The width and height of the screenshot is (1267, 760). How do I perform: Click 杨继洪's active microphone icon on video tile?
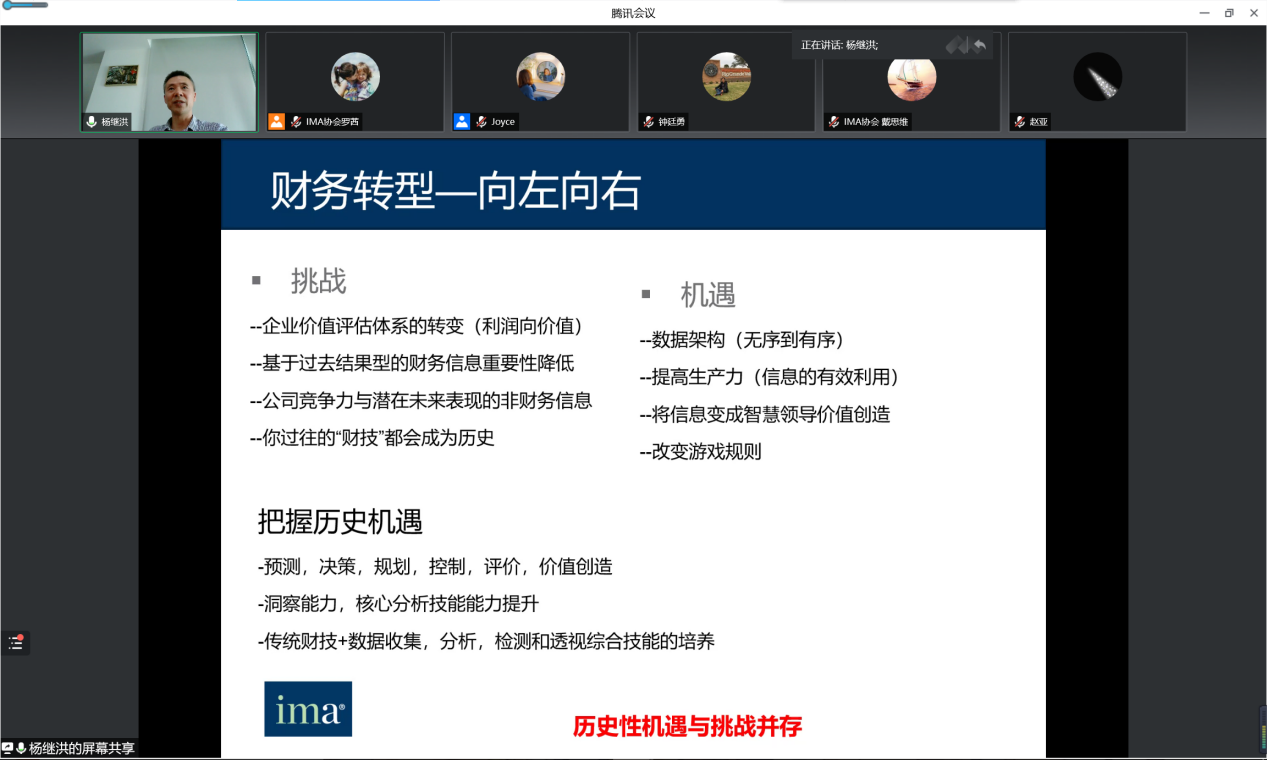click(x=92, y=122)
